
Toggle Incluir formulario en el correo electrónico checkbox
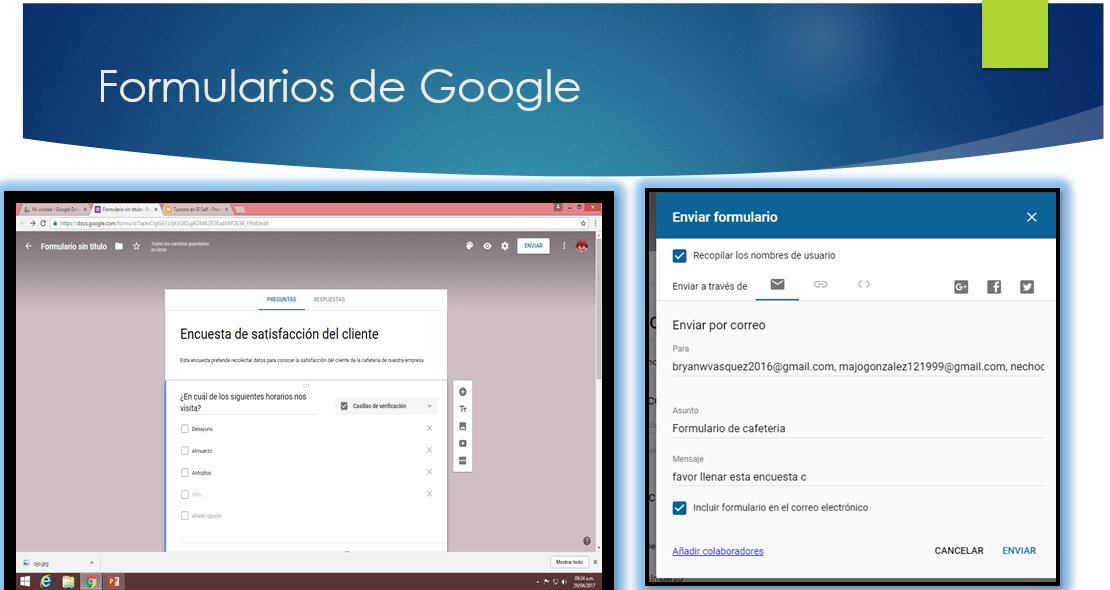[680, 508]
